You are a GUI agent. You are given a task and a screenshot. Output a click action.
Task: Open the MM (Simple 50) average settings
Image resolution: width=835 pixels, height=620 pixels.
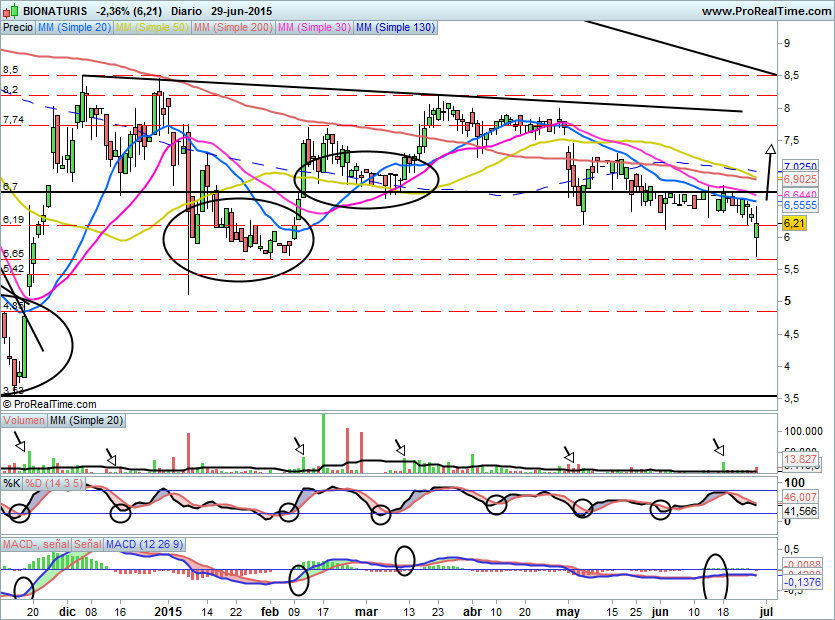tap(152, 28)
